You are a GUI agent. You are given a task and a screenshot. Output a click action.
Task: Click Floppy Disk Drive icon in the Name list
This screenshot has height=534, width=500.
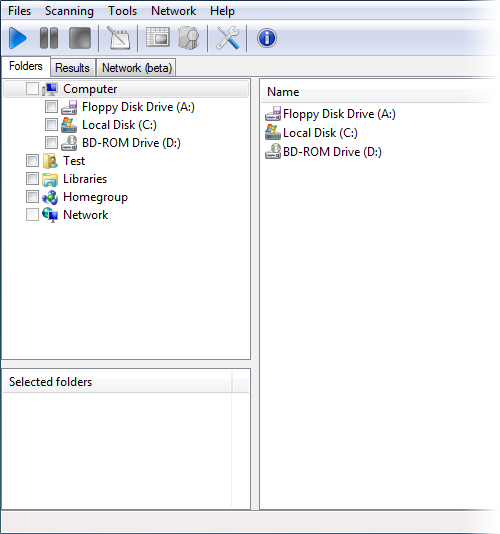point(273,114)
